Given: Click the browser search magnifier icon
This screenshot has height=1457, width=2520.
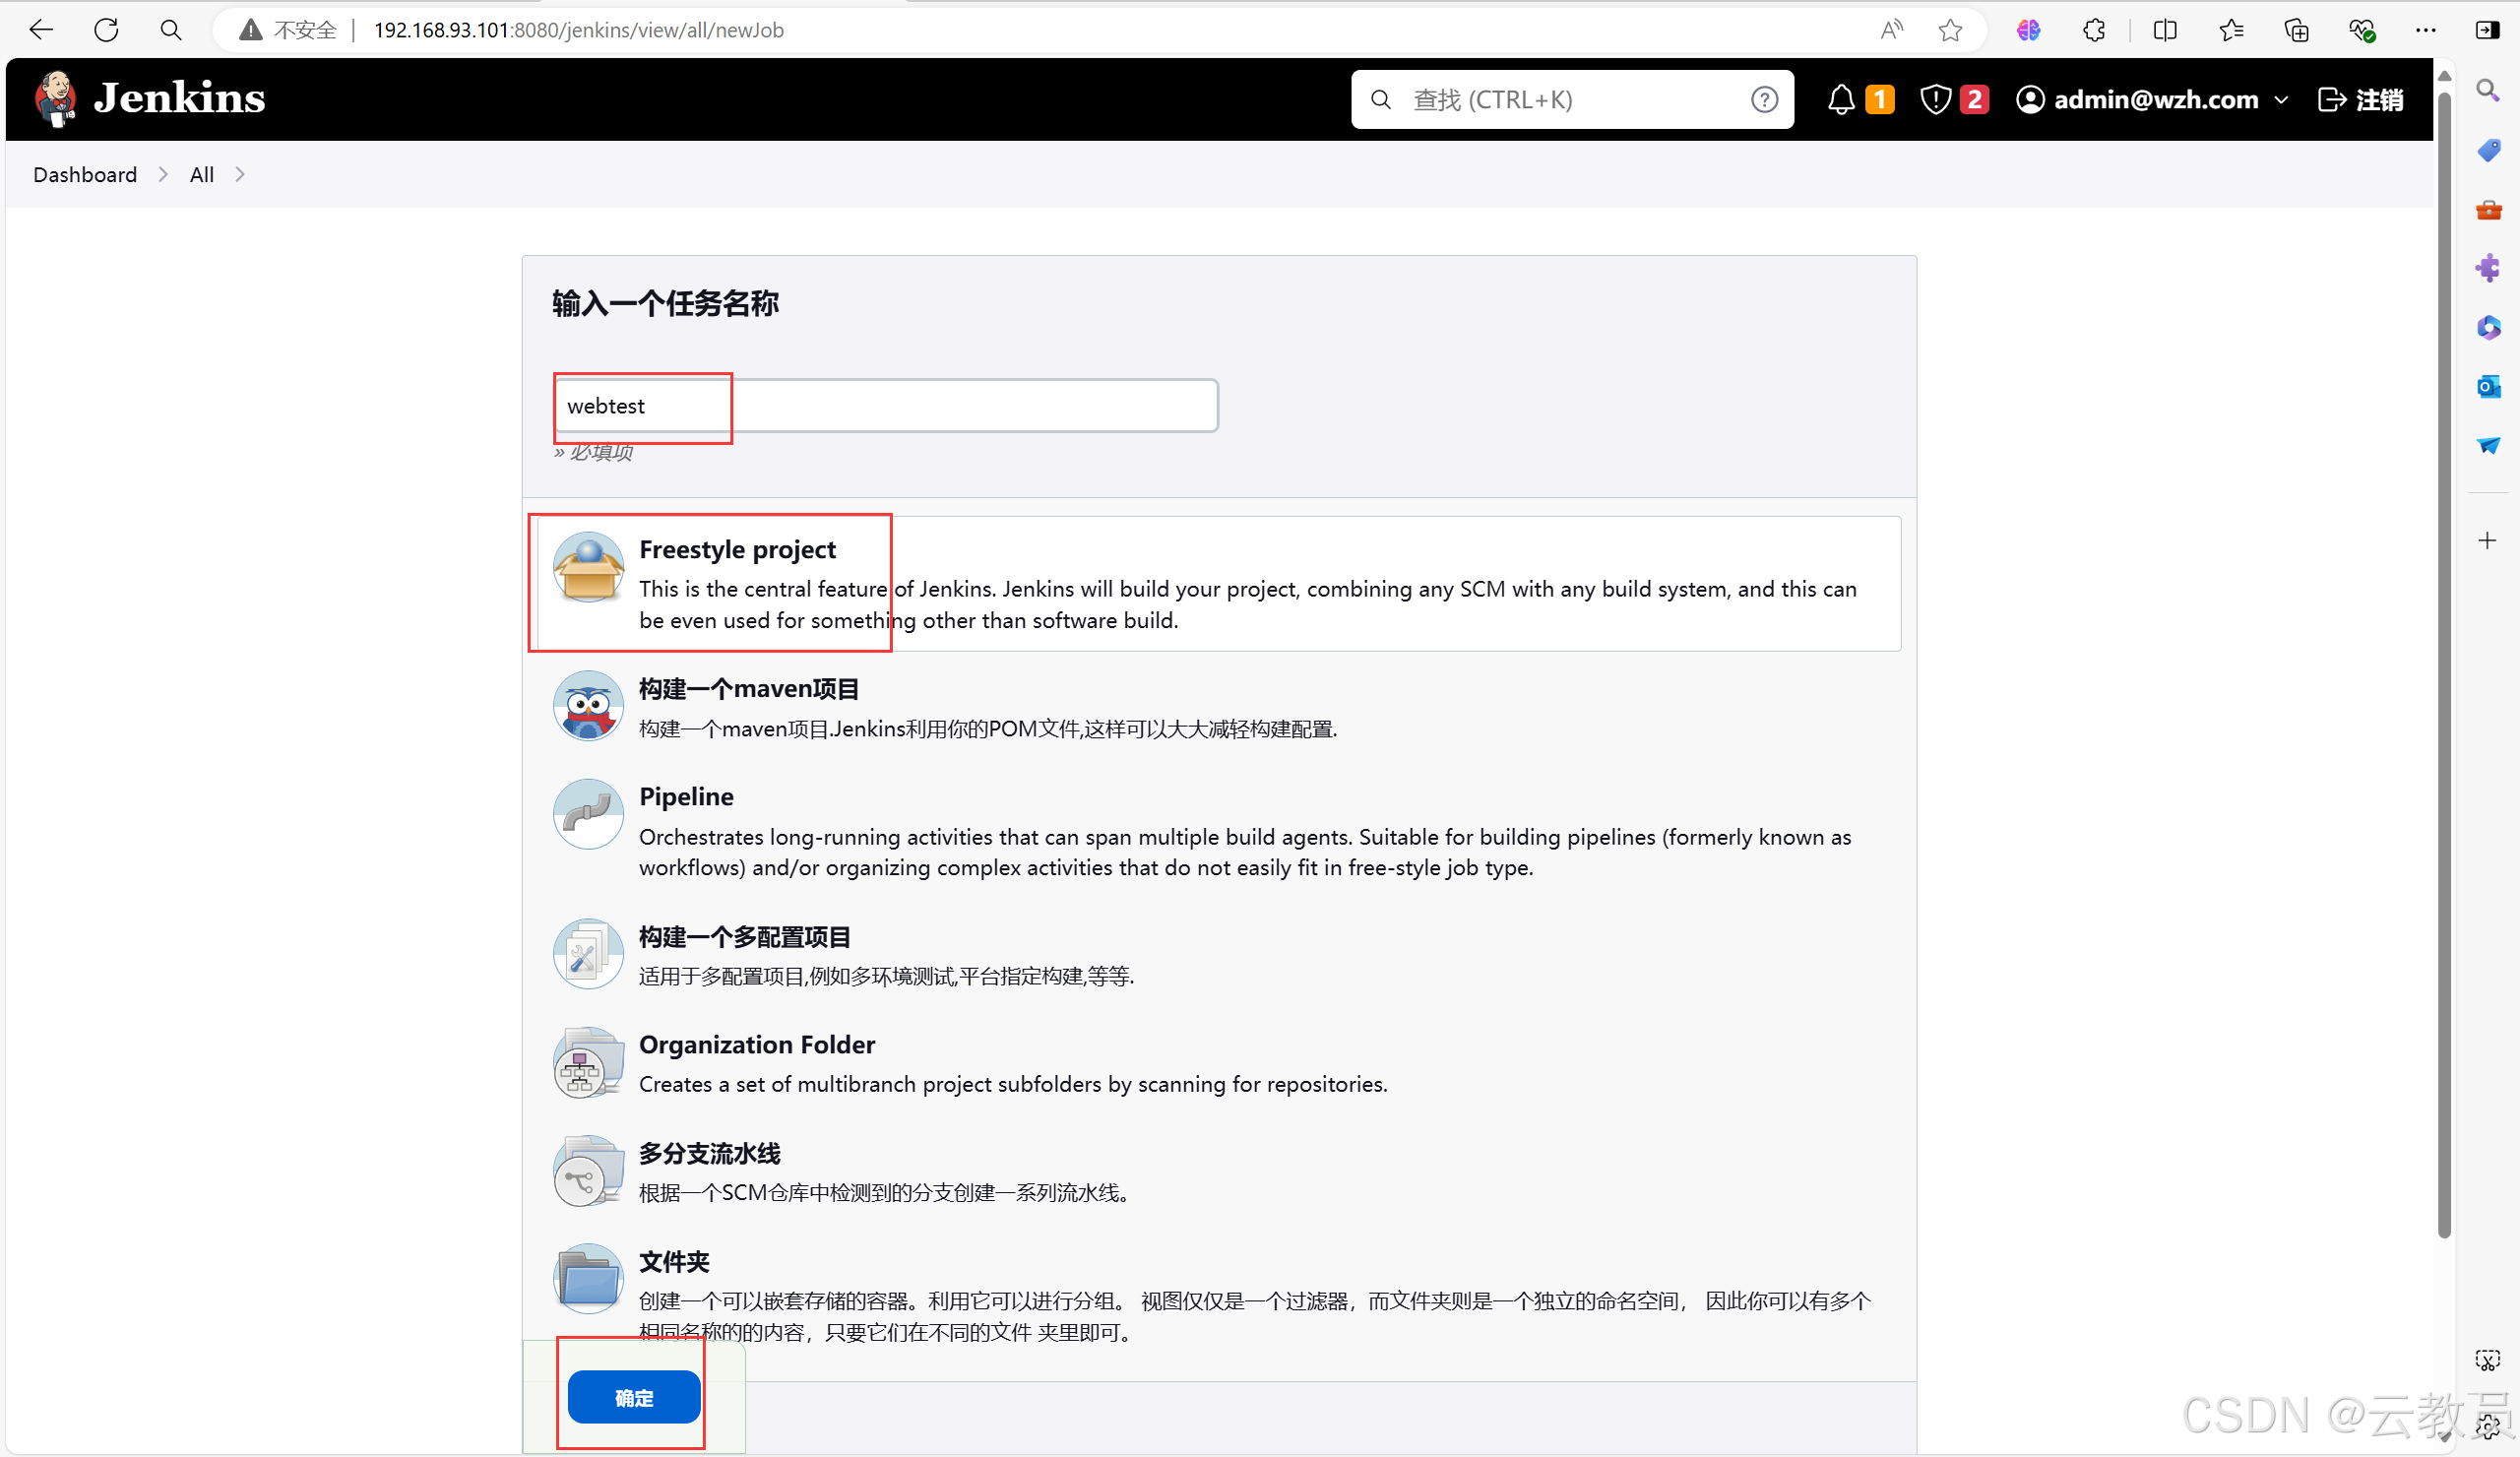Looking at the screenshot, I should (x=171, y=30).
